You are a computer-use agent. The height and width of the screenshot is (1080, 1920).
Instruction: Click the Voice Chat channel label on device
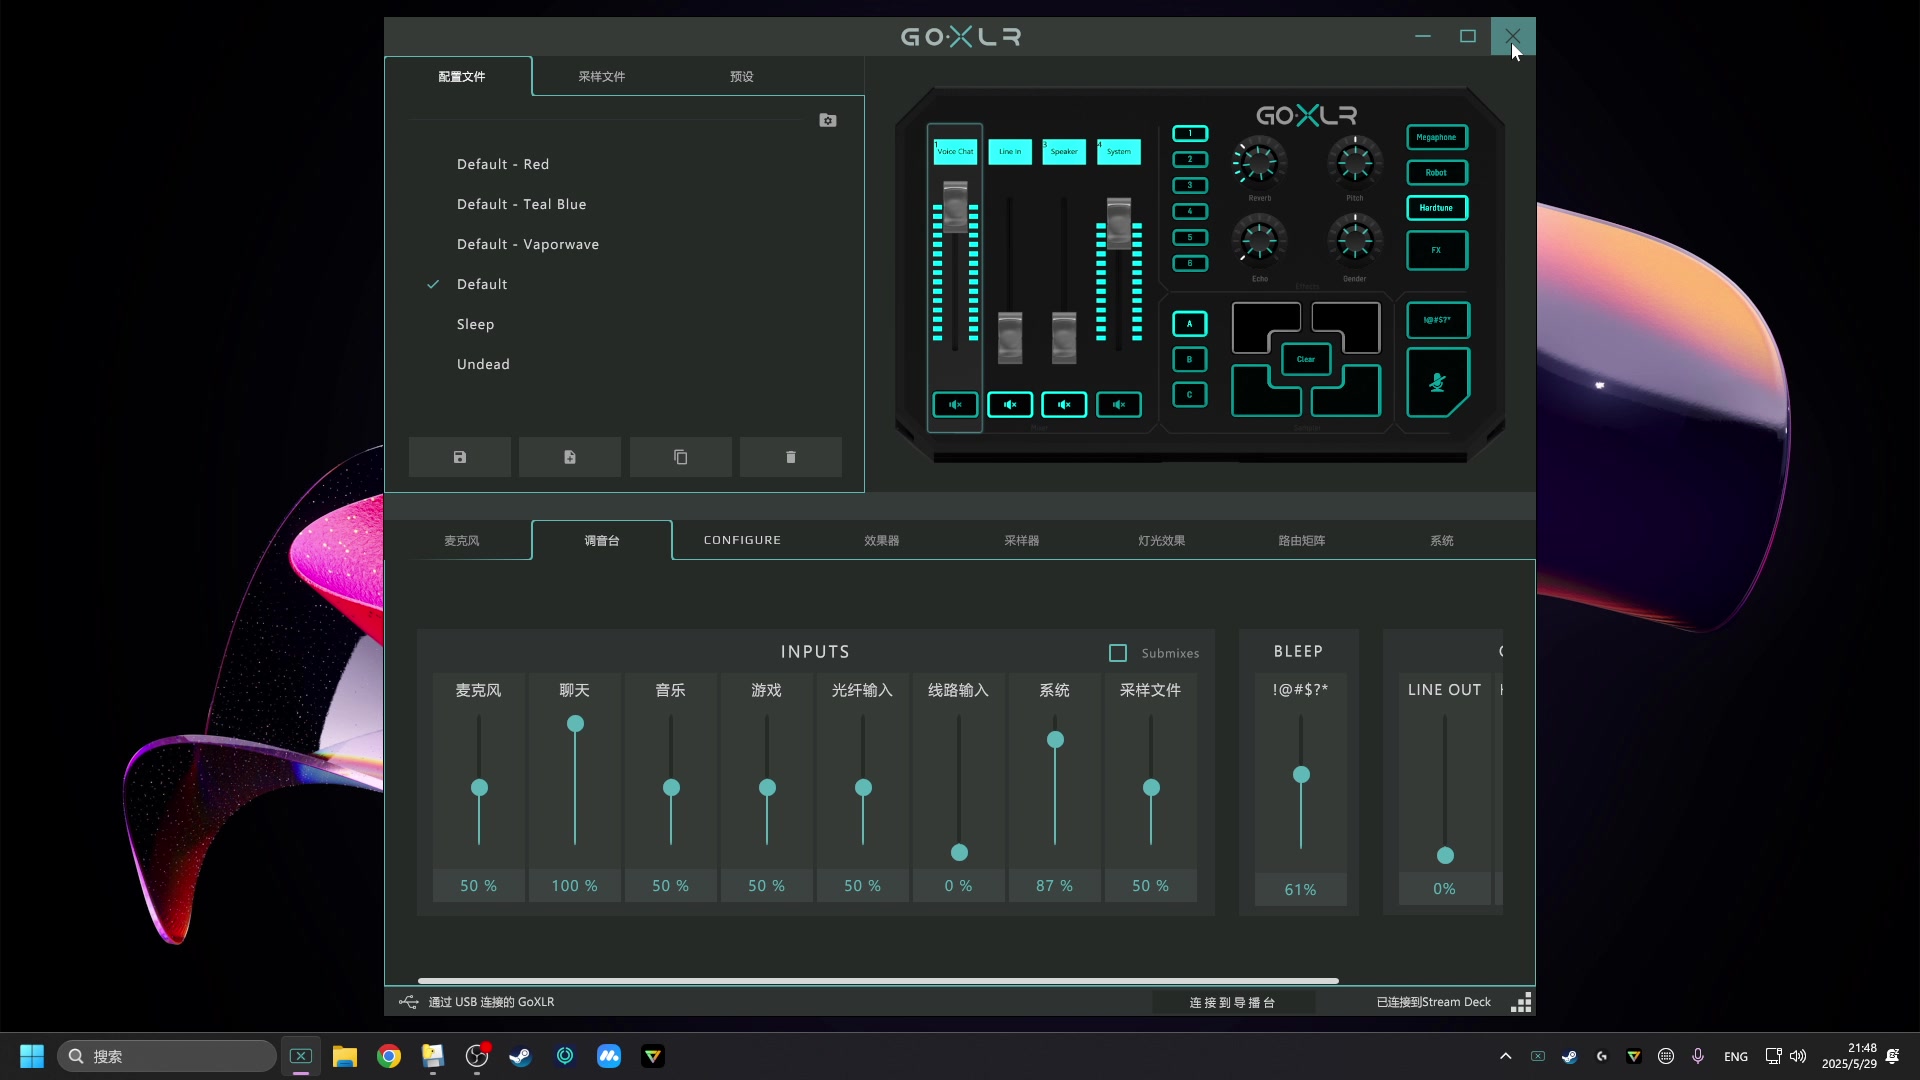(955, 152)
